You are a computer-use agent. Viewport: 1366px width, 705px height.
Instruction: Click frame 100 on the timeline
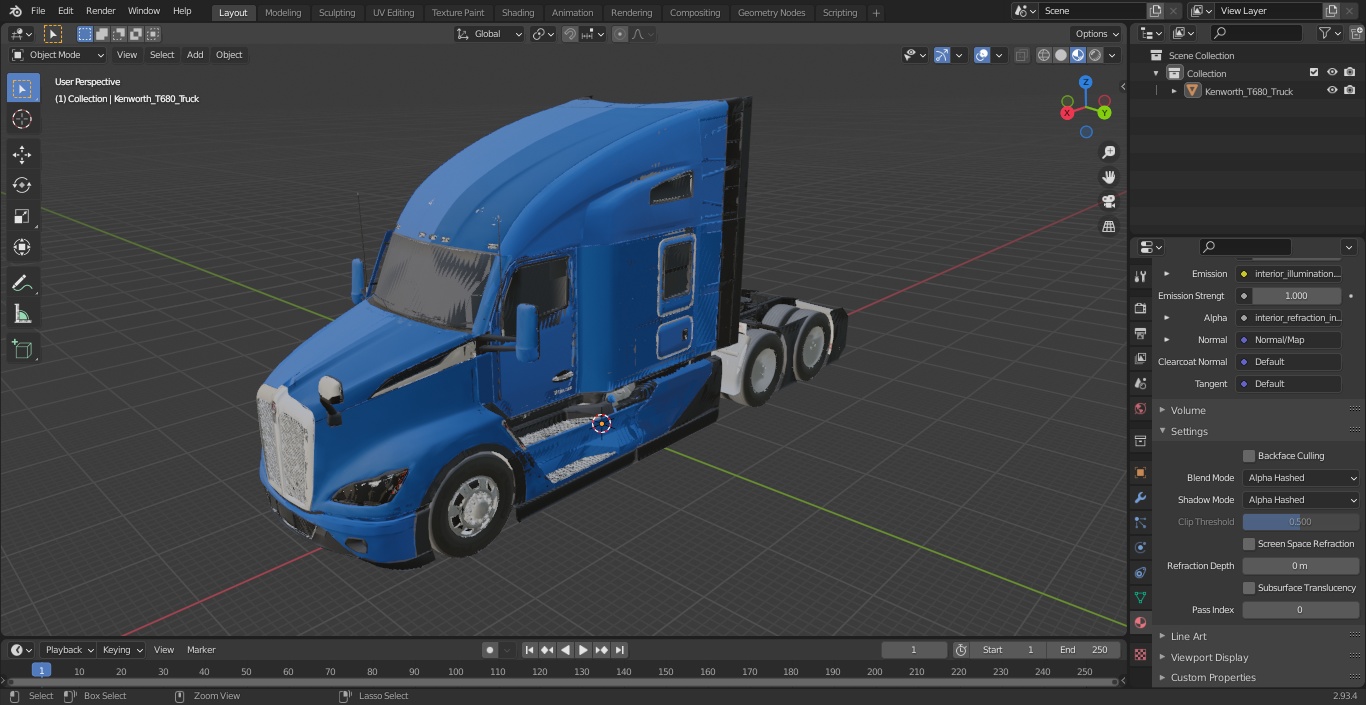tap(455, 672)
